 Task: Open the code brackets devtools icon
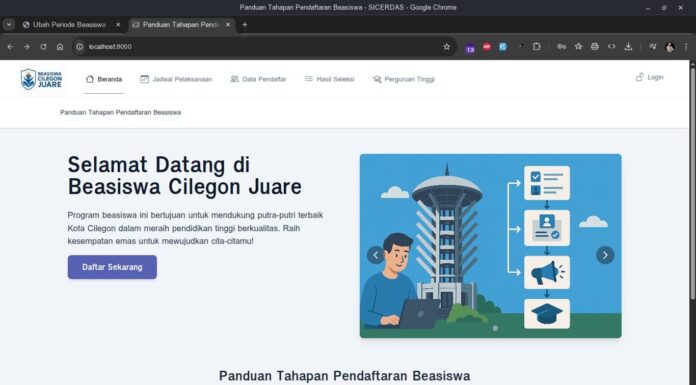612,47
